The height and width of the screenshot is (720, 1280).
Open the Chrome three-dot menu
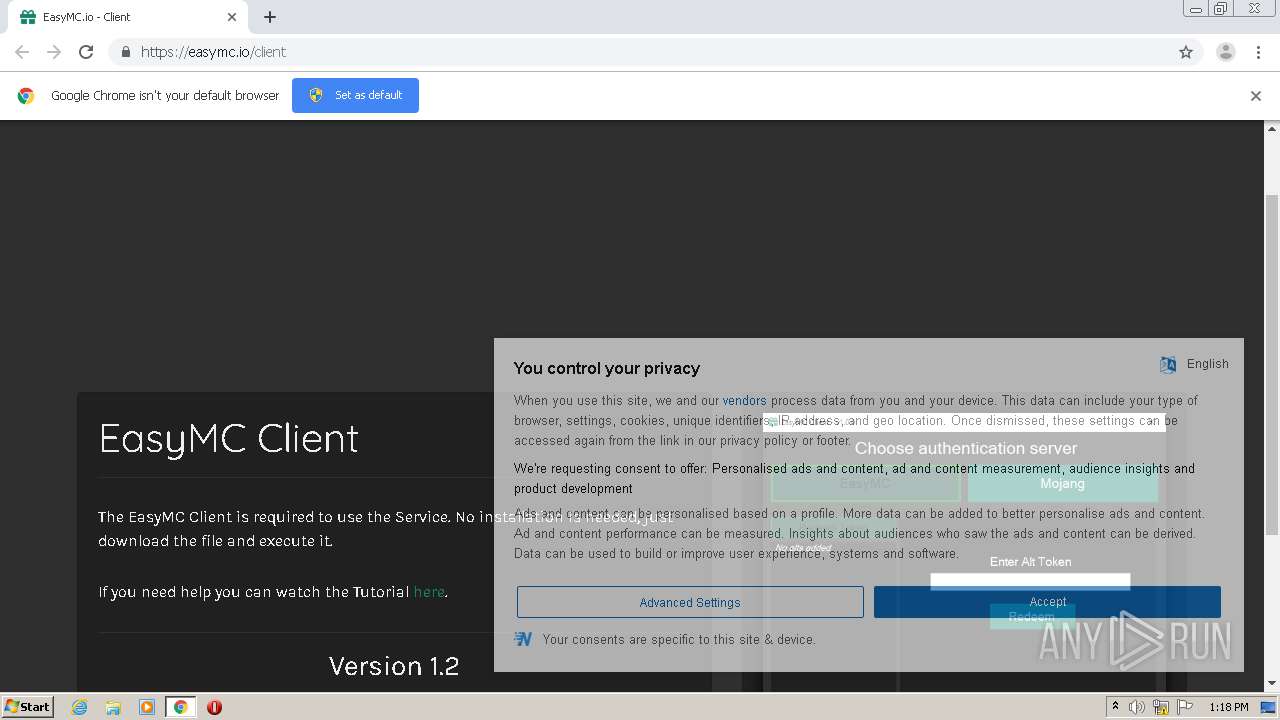tap(1258, 52)
